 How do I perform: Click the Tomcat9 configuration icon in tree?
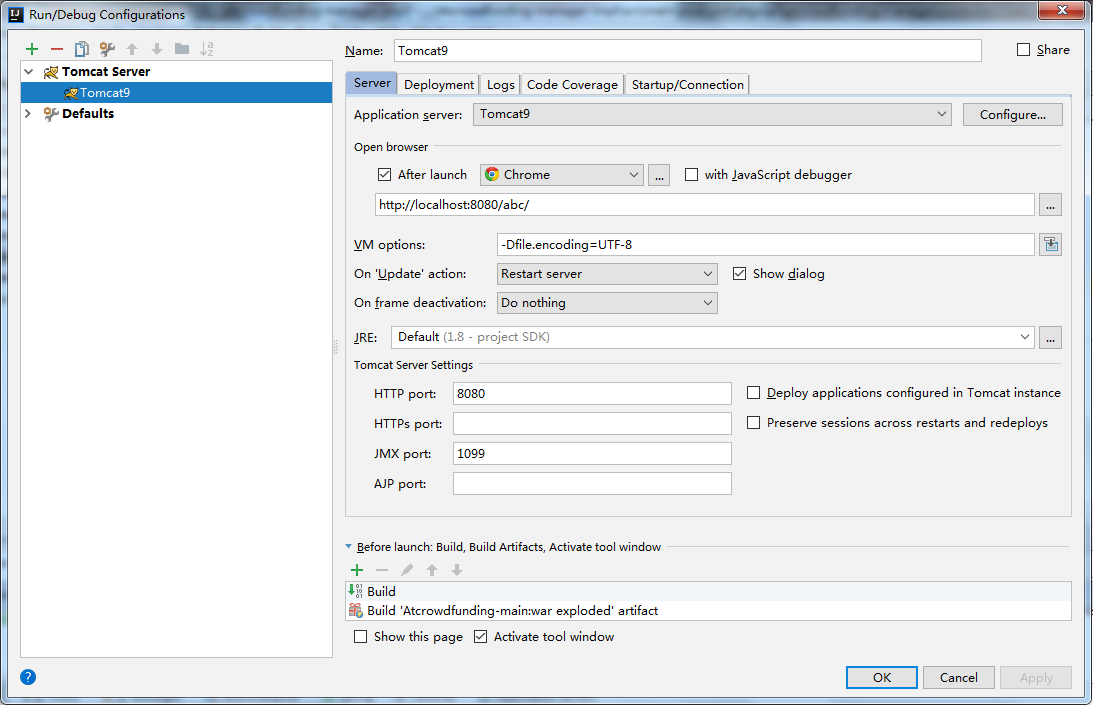(70, 93)
